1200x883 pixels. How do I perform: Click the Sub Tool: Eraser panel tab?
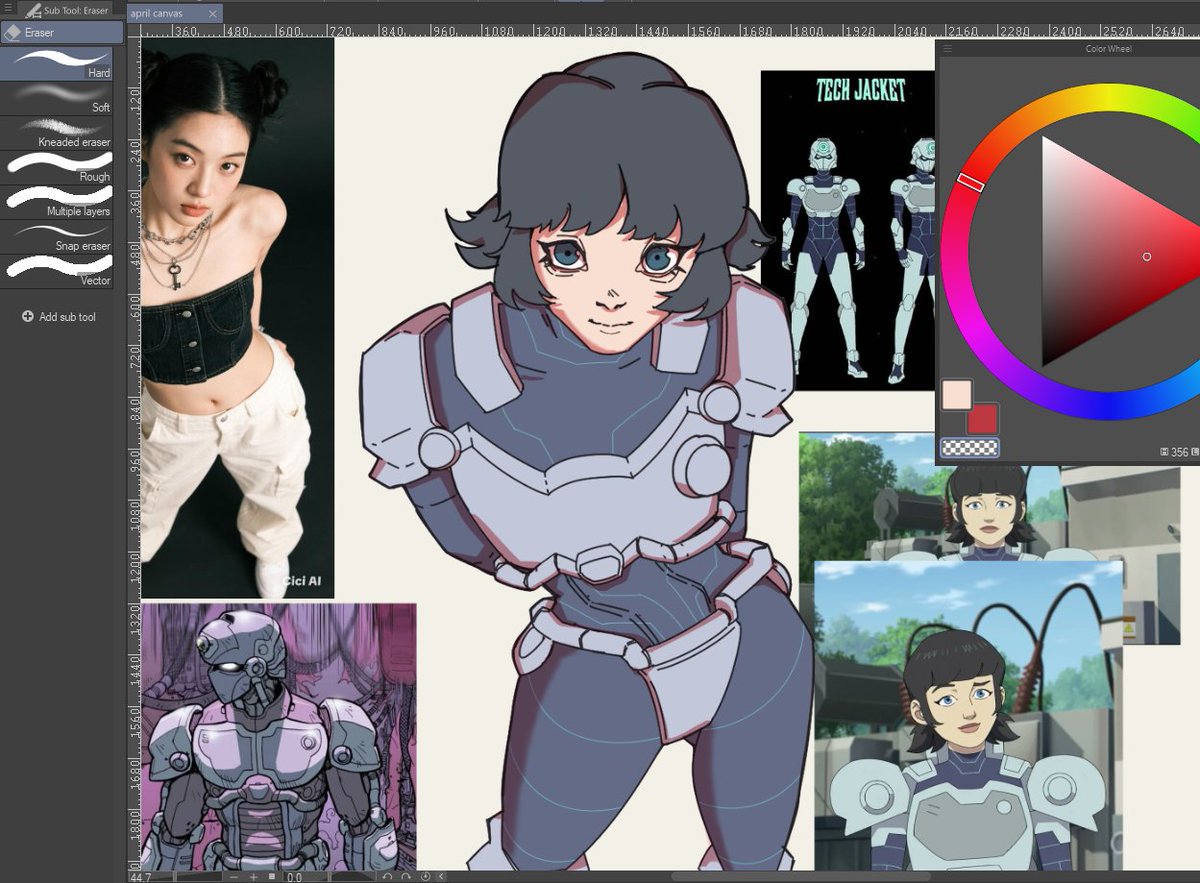pyautogui.click(x=67, y=10)
